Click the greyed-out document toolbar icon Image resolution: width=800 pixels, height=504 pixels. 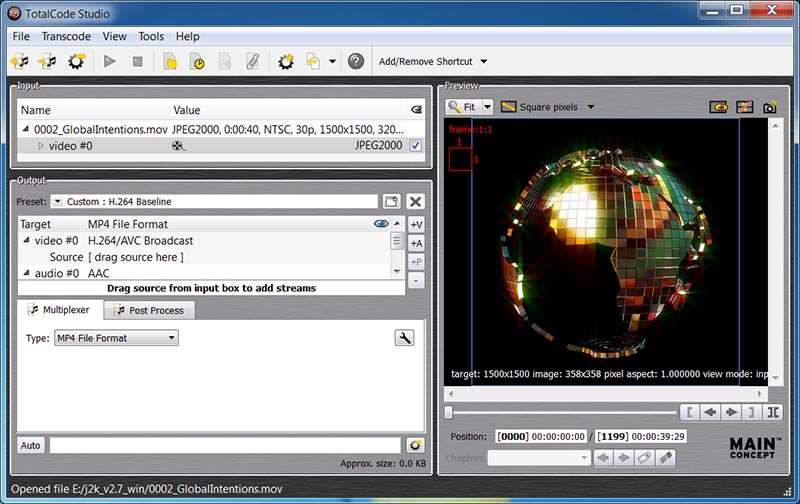[x=224, y=61]
